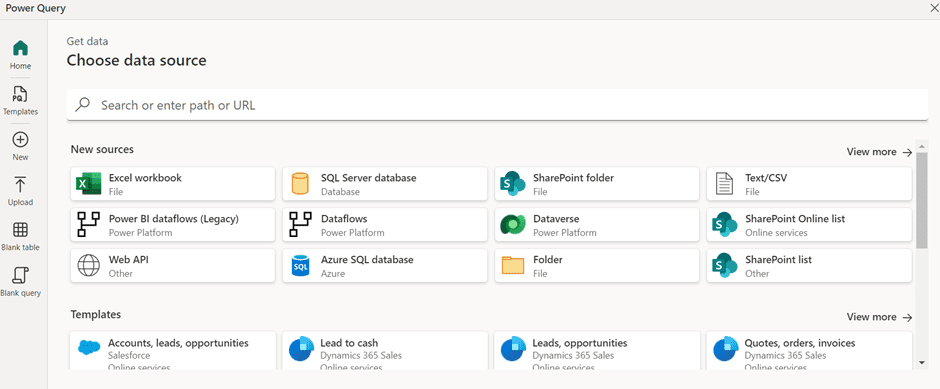The width and height of the screenshot is (940, 389).
Task: Click the "New sources" heading
Action: pos(102,149)
